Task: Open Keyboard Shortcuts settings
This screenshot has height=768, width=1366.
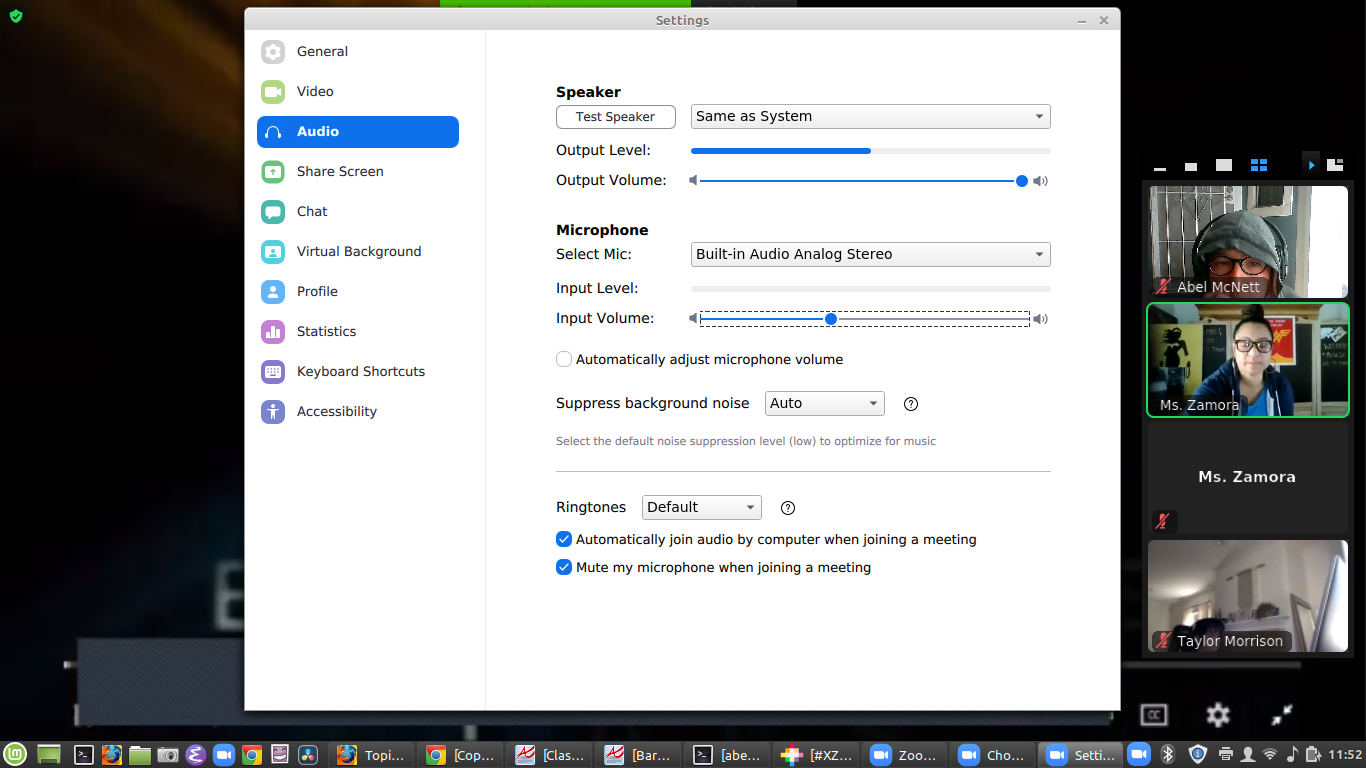Action: (357, 372)
